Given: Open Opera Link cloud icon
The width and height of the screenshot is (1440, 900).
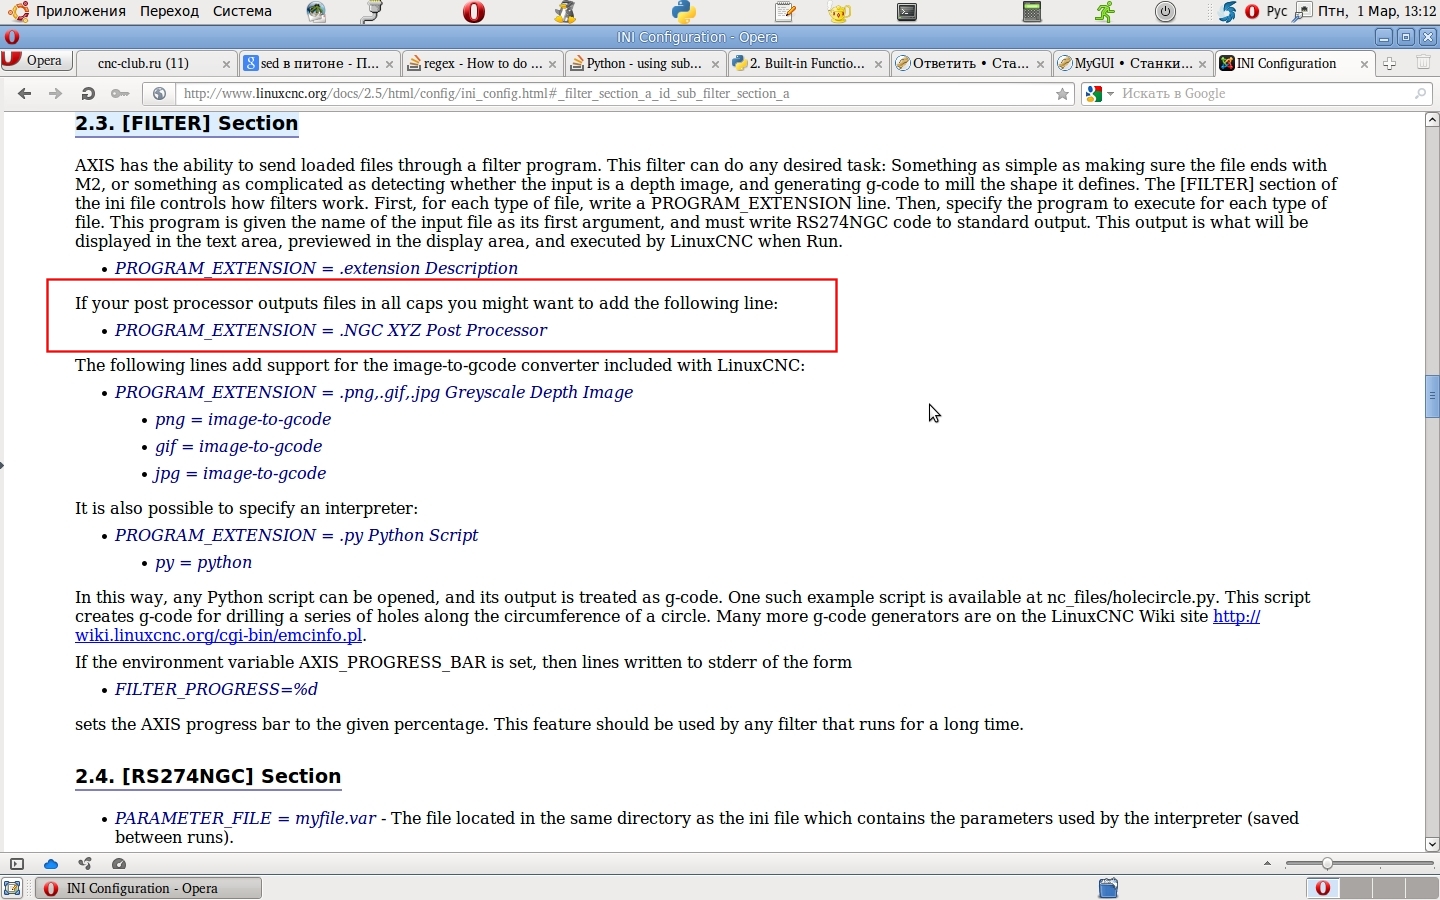Looking at the screenshot, I should pos(51,864).
